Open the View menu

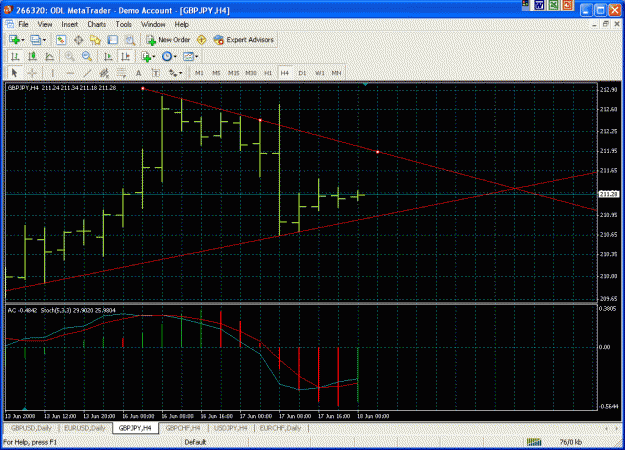tap(45, 24)
